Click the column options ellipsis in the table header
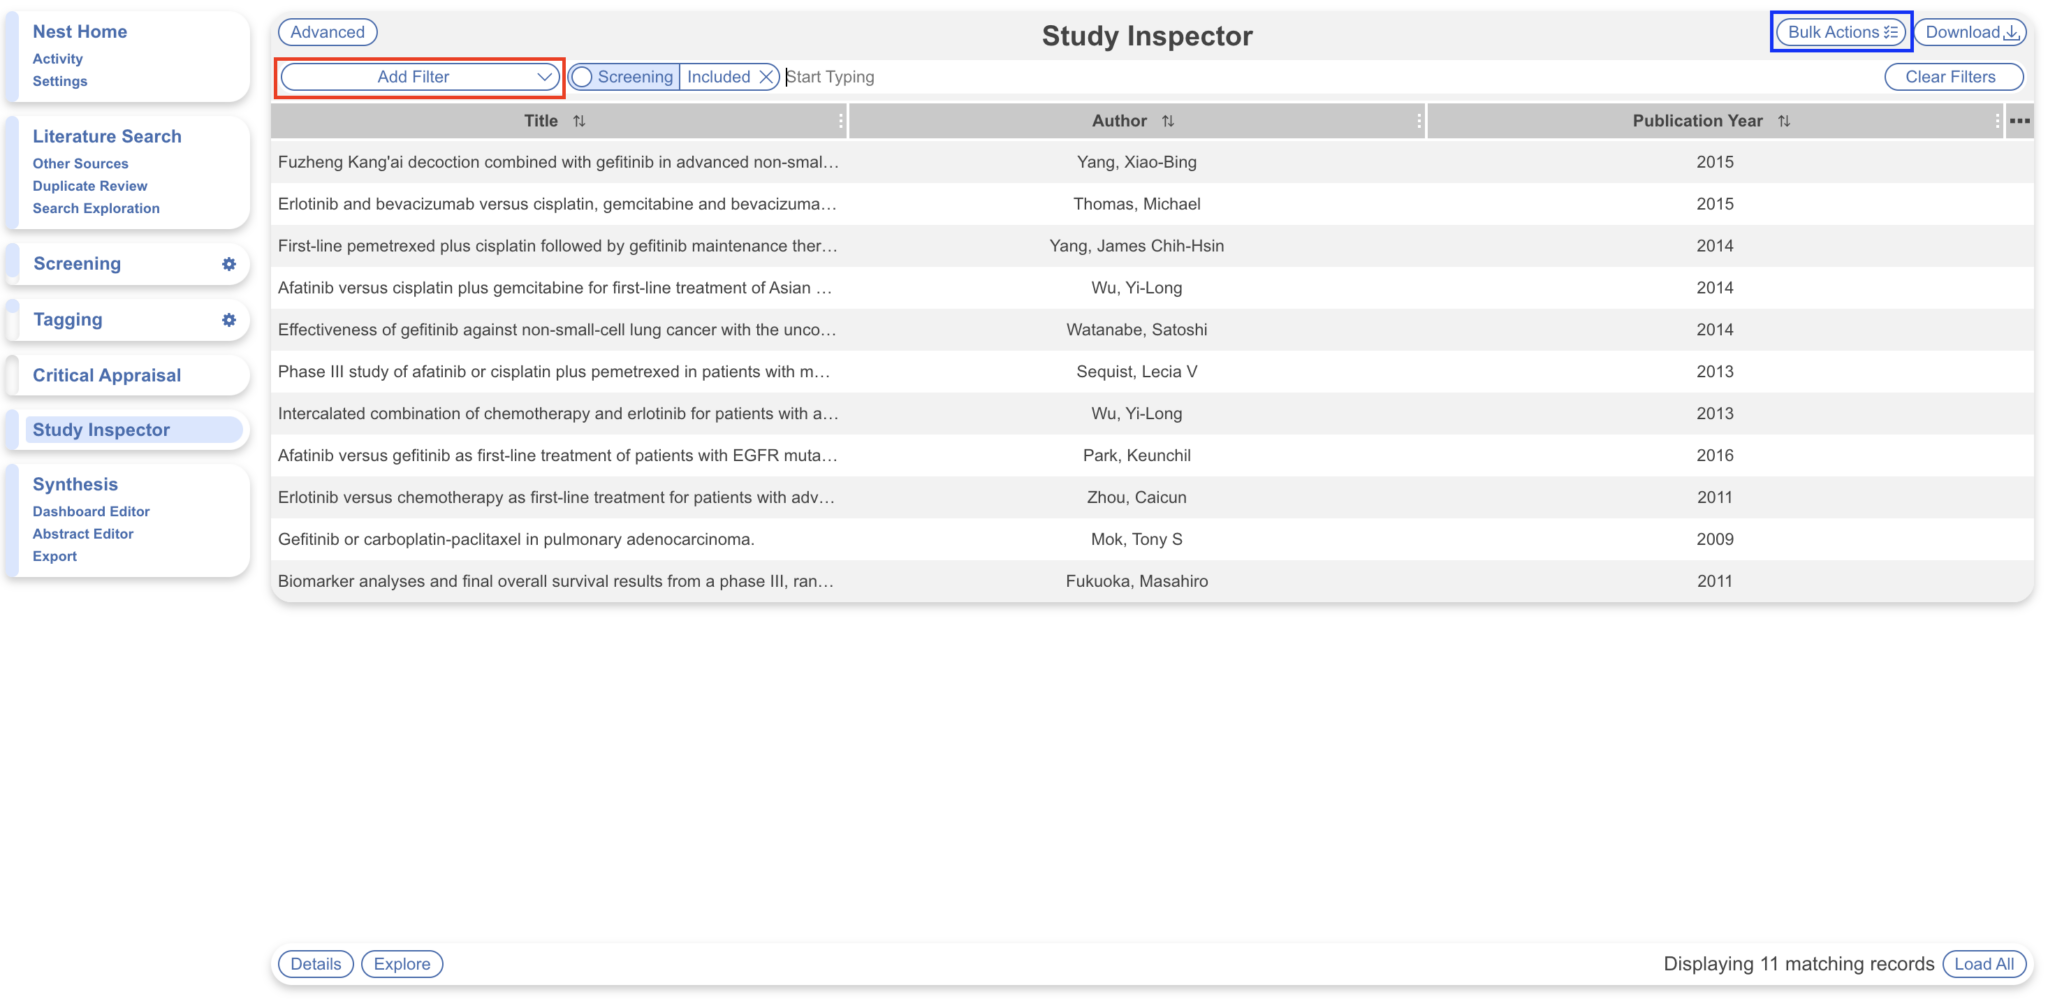 click(2020, 120)
